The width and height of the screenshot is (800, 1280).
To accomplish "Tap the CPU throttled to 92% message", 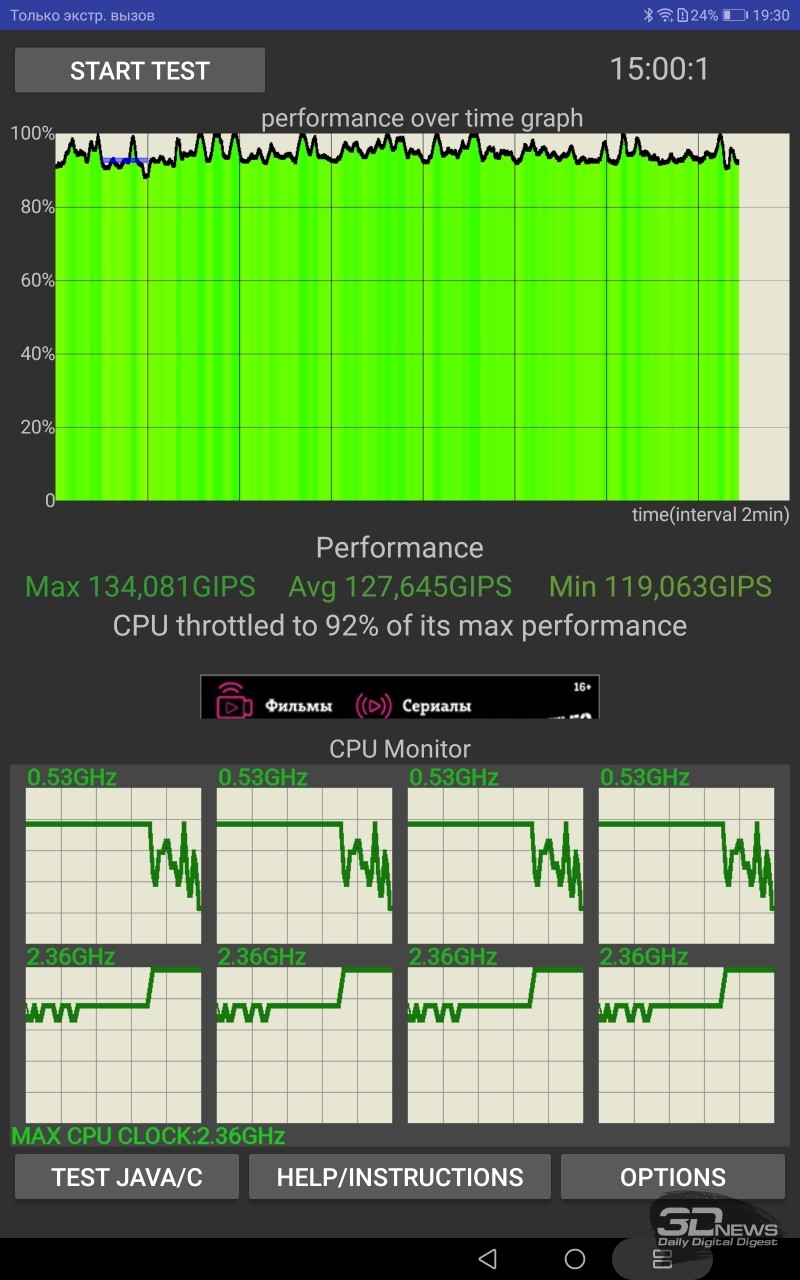I will click(400, 626).
